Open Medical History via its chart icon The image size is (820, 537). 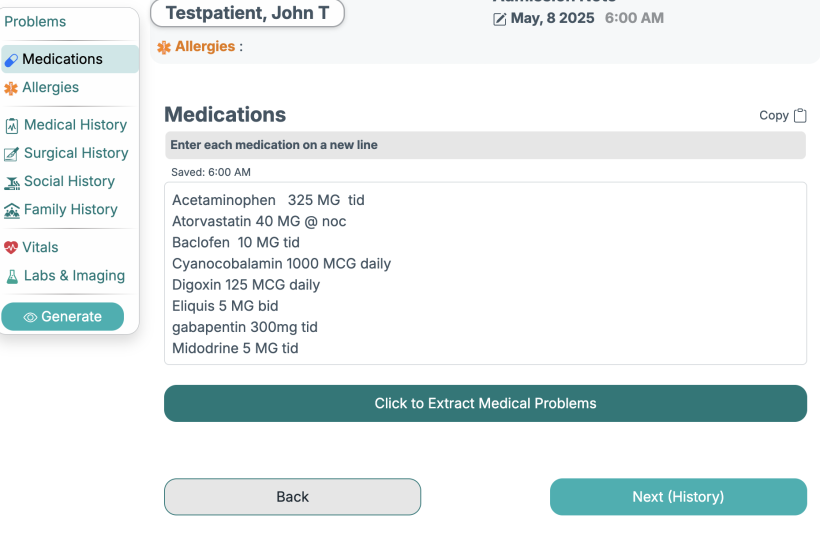pos(12,126)
